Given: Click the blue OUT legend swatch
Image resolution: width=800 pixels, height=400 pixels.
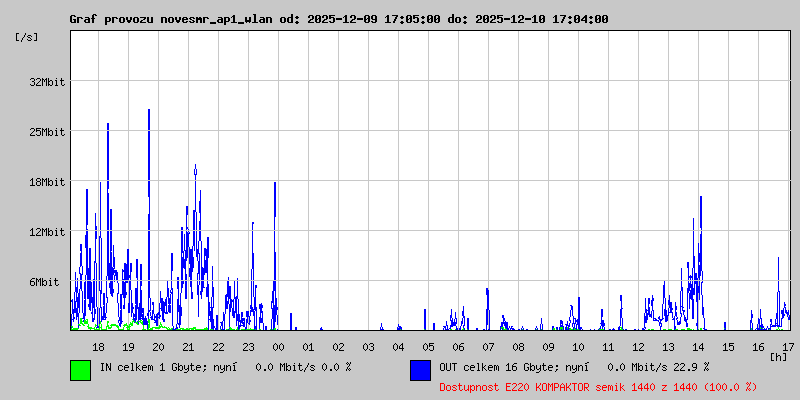Looking at the screenshot, I should pyautogui.click(x=420, y=369).
